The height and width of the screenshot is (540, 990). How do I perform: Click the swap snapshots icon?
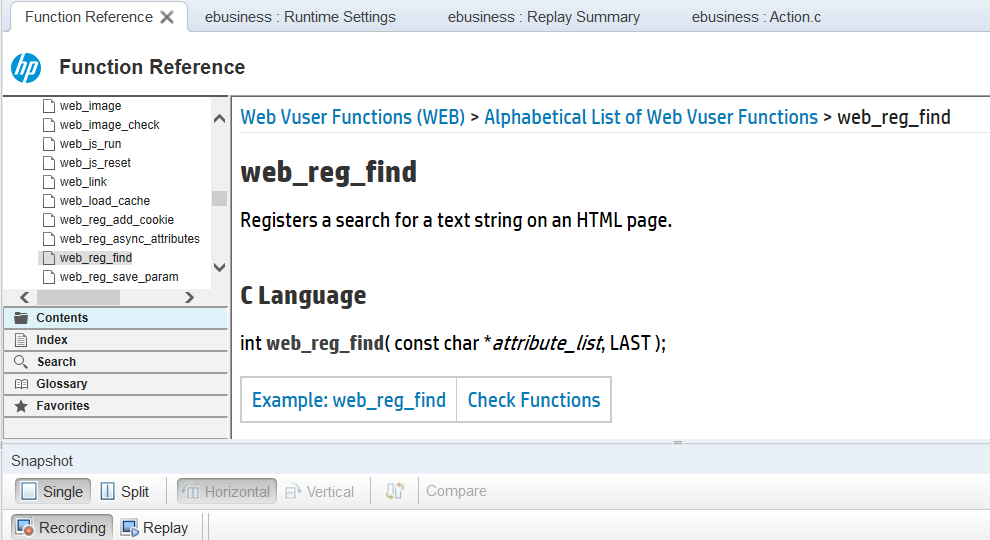[x=395, y=491]
